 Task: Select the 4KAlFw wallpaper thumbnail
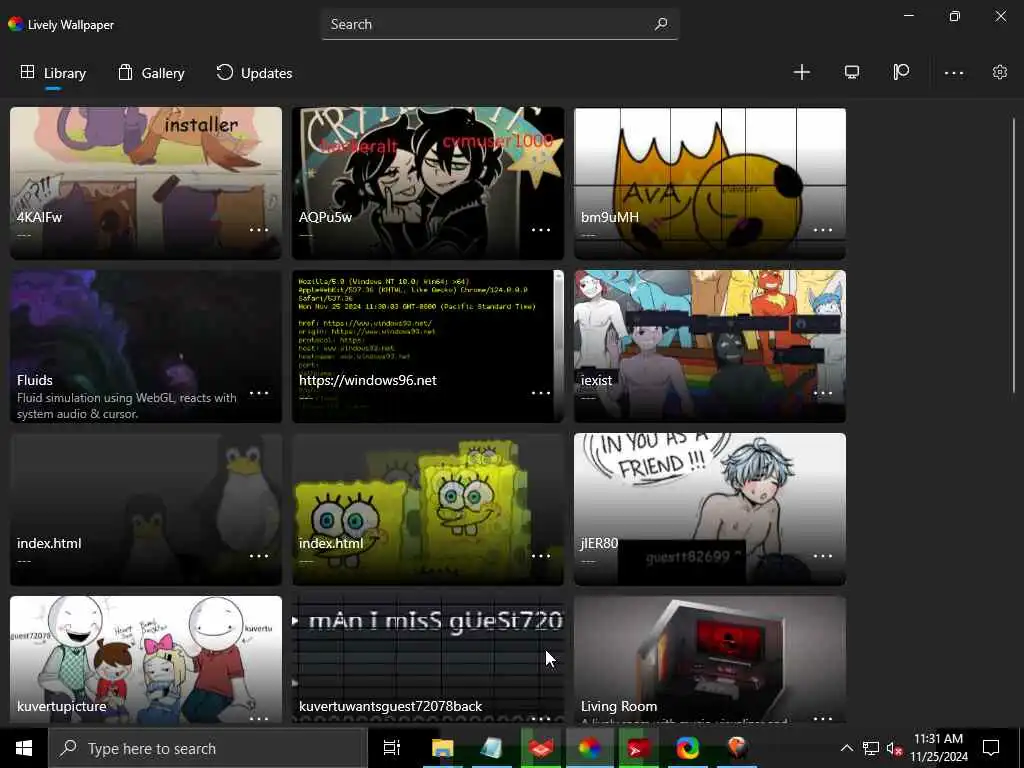point(146,183)
